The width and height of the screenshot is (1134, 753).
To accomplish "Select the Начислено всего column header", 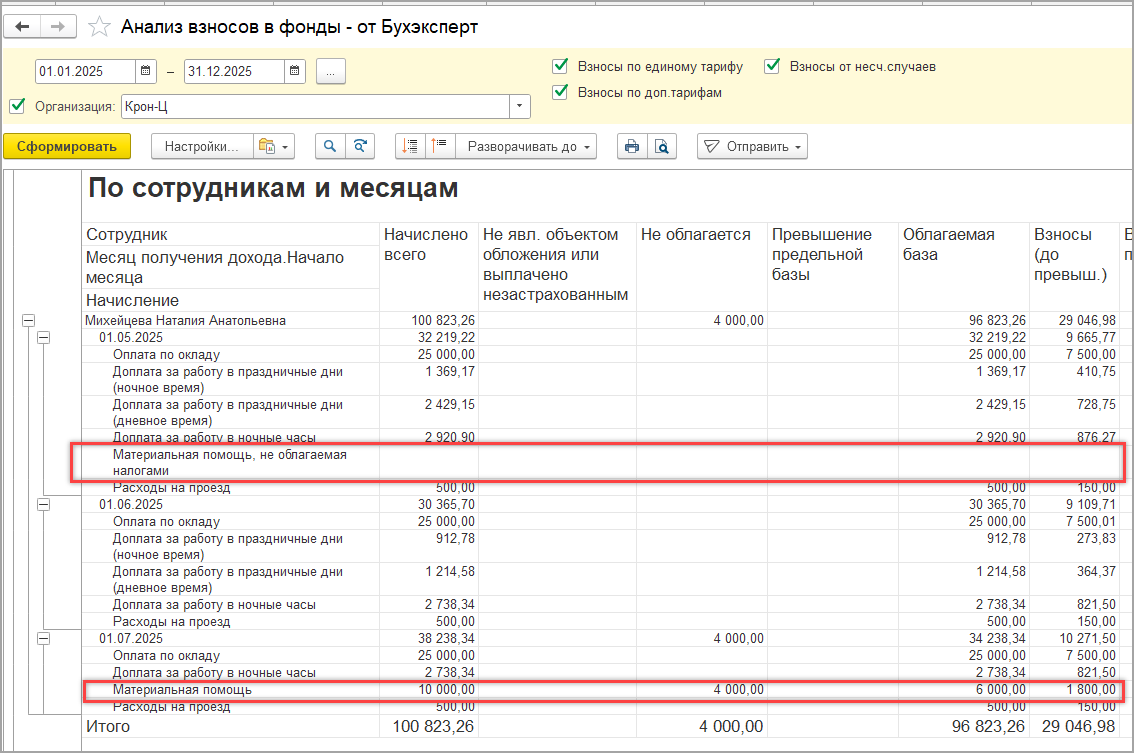I will pos(428,267).
